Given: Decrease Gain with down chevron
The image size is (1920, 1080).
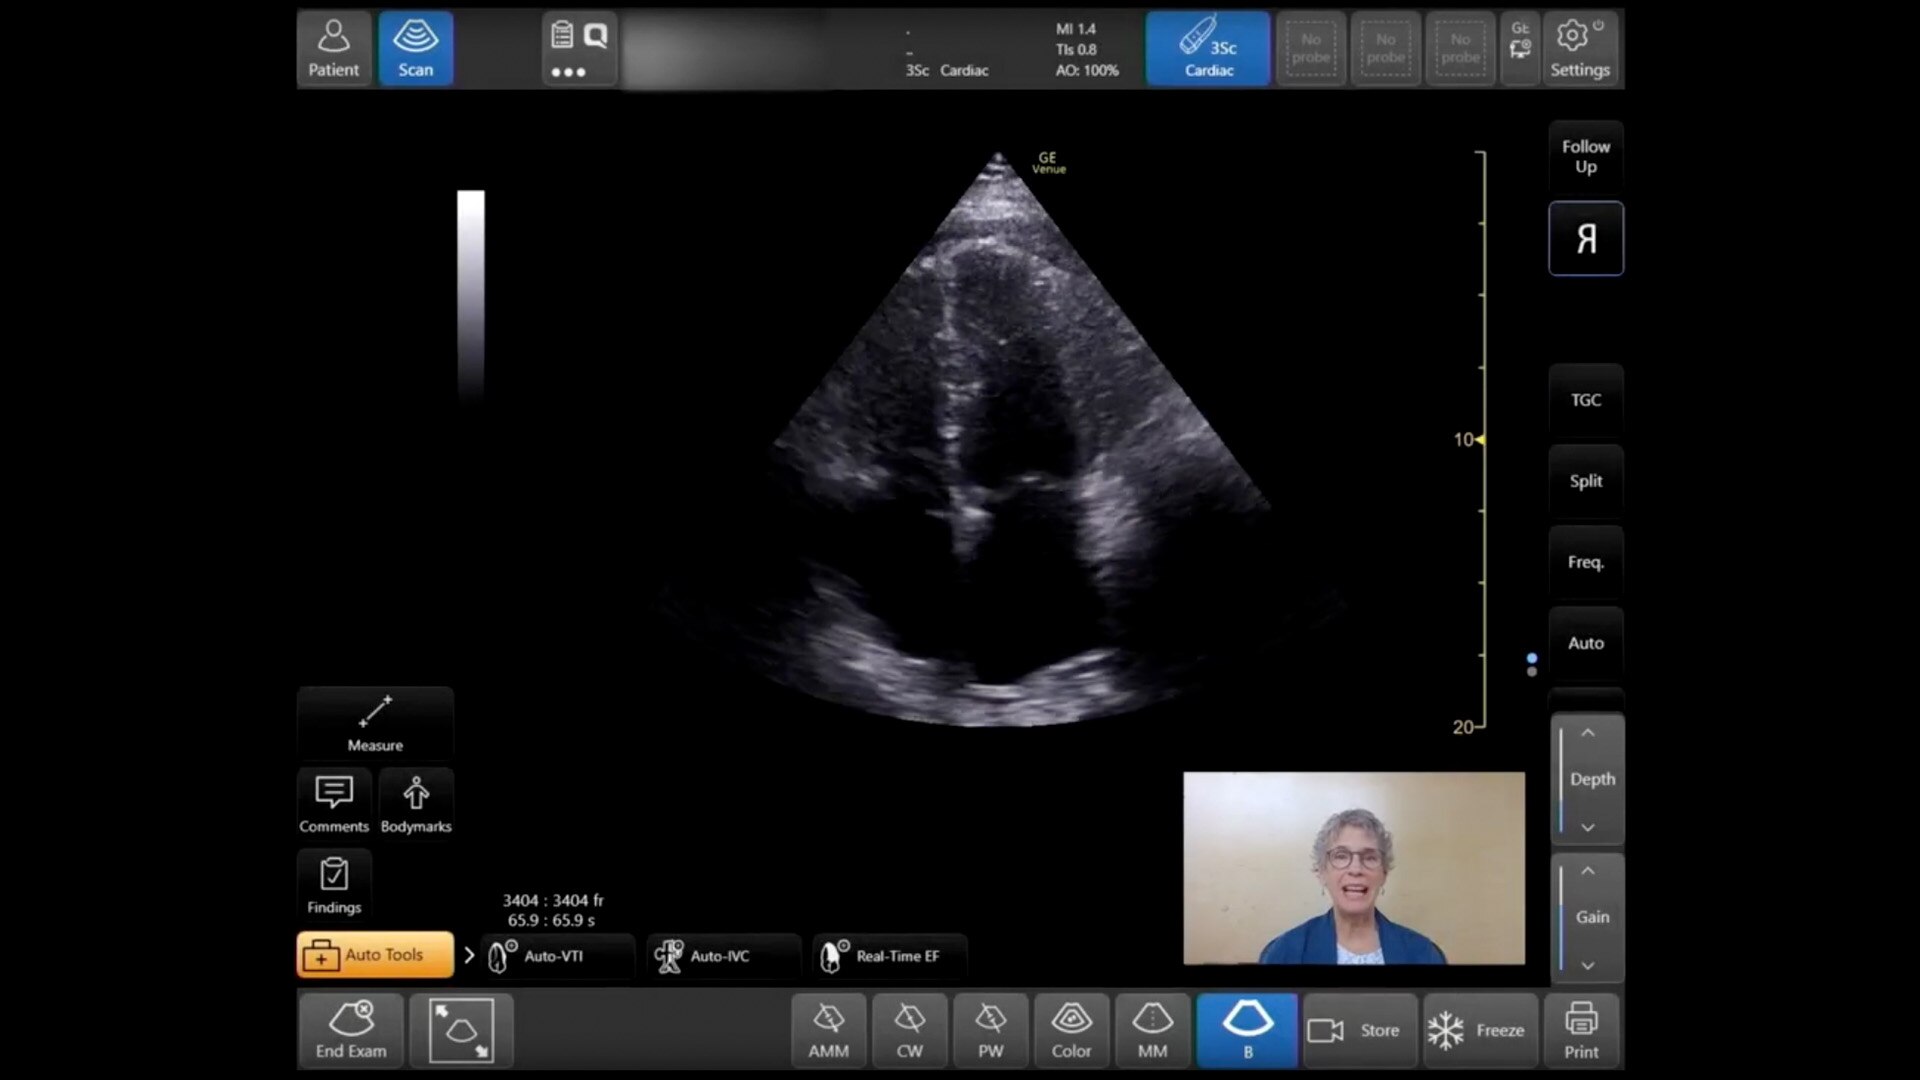Looking at the screenshot, I should click(1587, 965).
